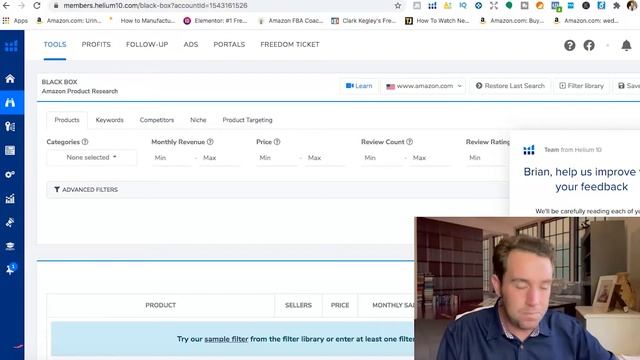Open the Elementor bookmark
Screen dimensions: 640x360
pyautogui.click(x=216, y=20)
